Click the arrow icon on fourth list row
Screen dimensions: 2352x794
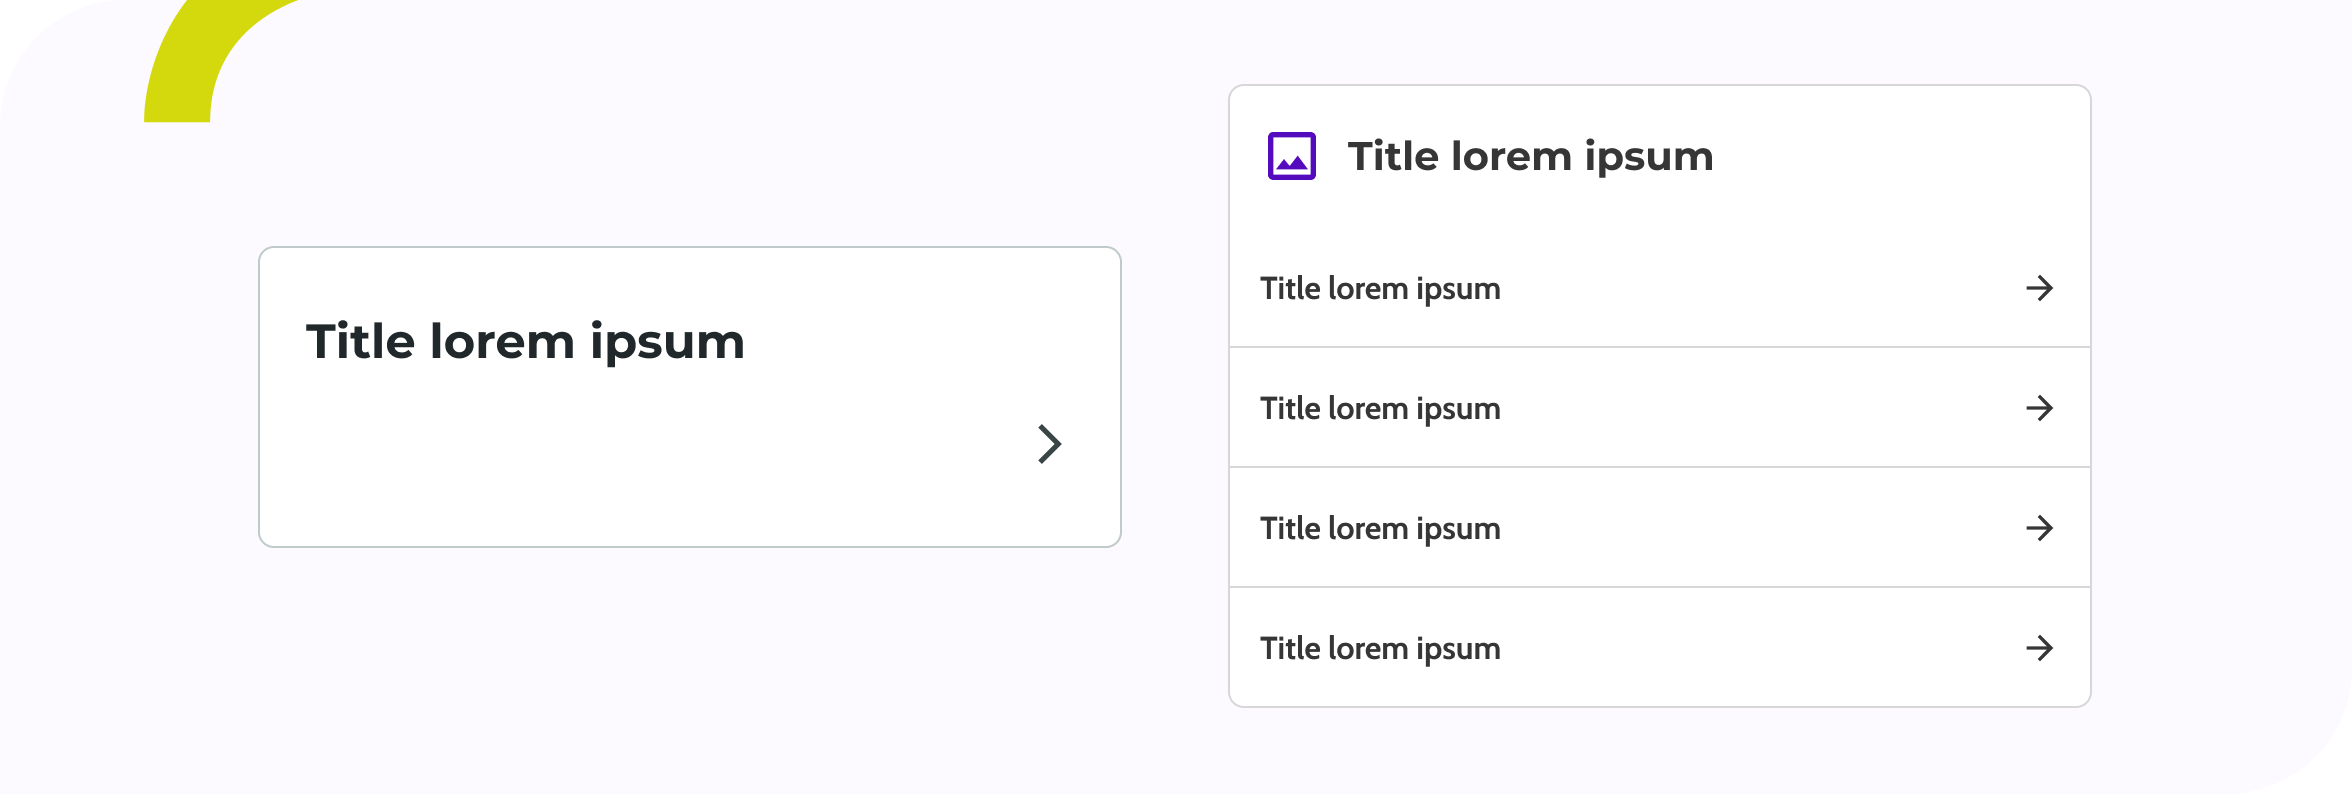point(2039,648)
